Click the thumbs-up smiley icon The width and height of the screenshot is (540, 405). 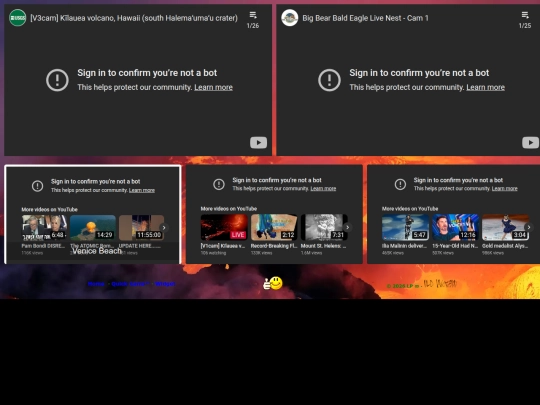pyautogui.click(x=273, y=283)
